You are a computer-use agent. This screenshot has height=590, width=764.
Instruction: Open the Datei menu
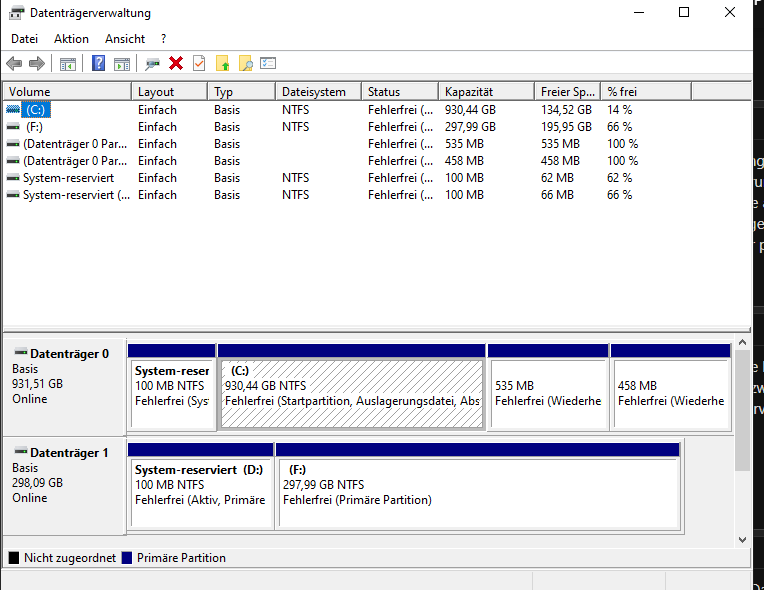[x=24, y=39]
